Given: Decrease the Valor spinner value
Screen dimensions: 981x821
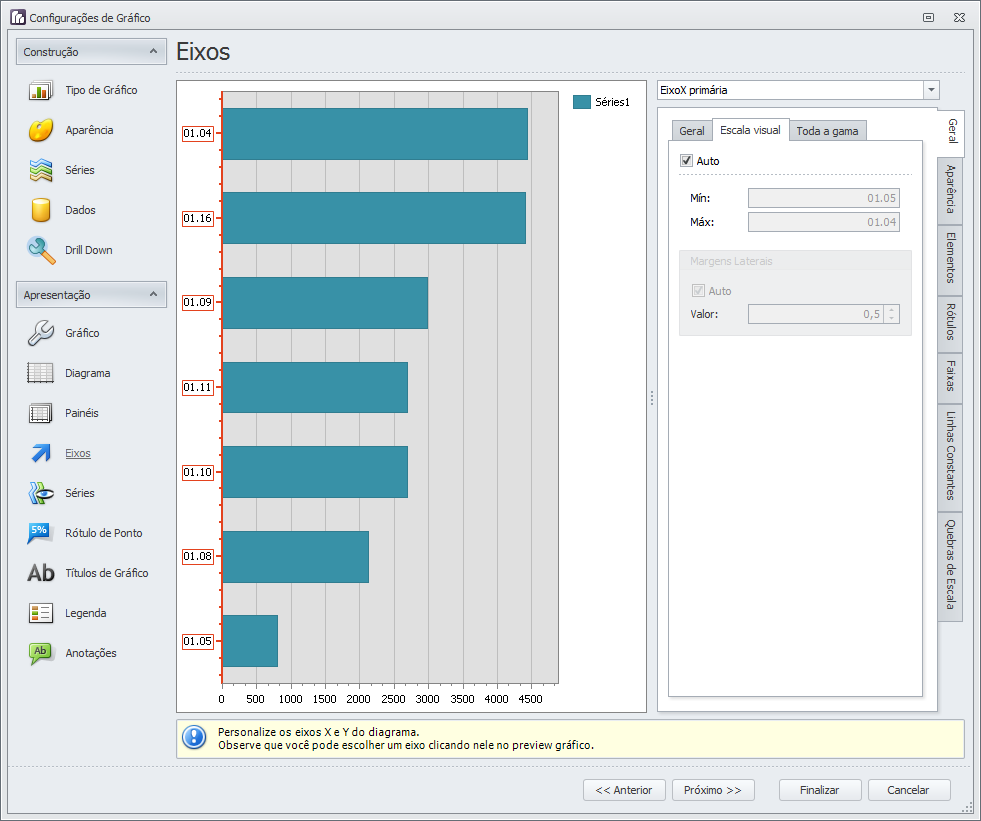Looking at the screenshot, I should 892,319.
